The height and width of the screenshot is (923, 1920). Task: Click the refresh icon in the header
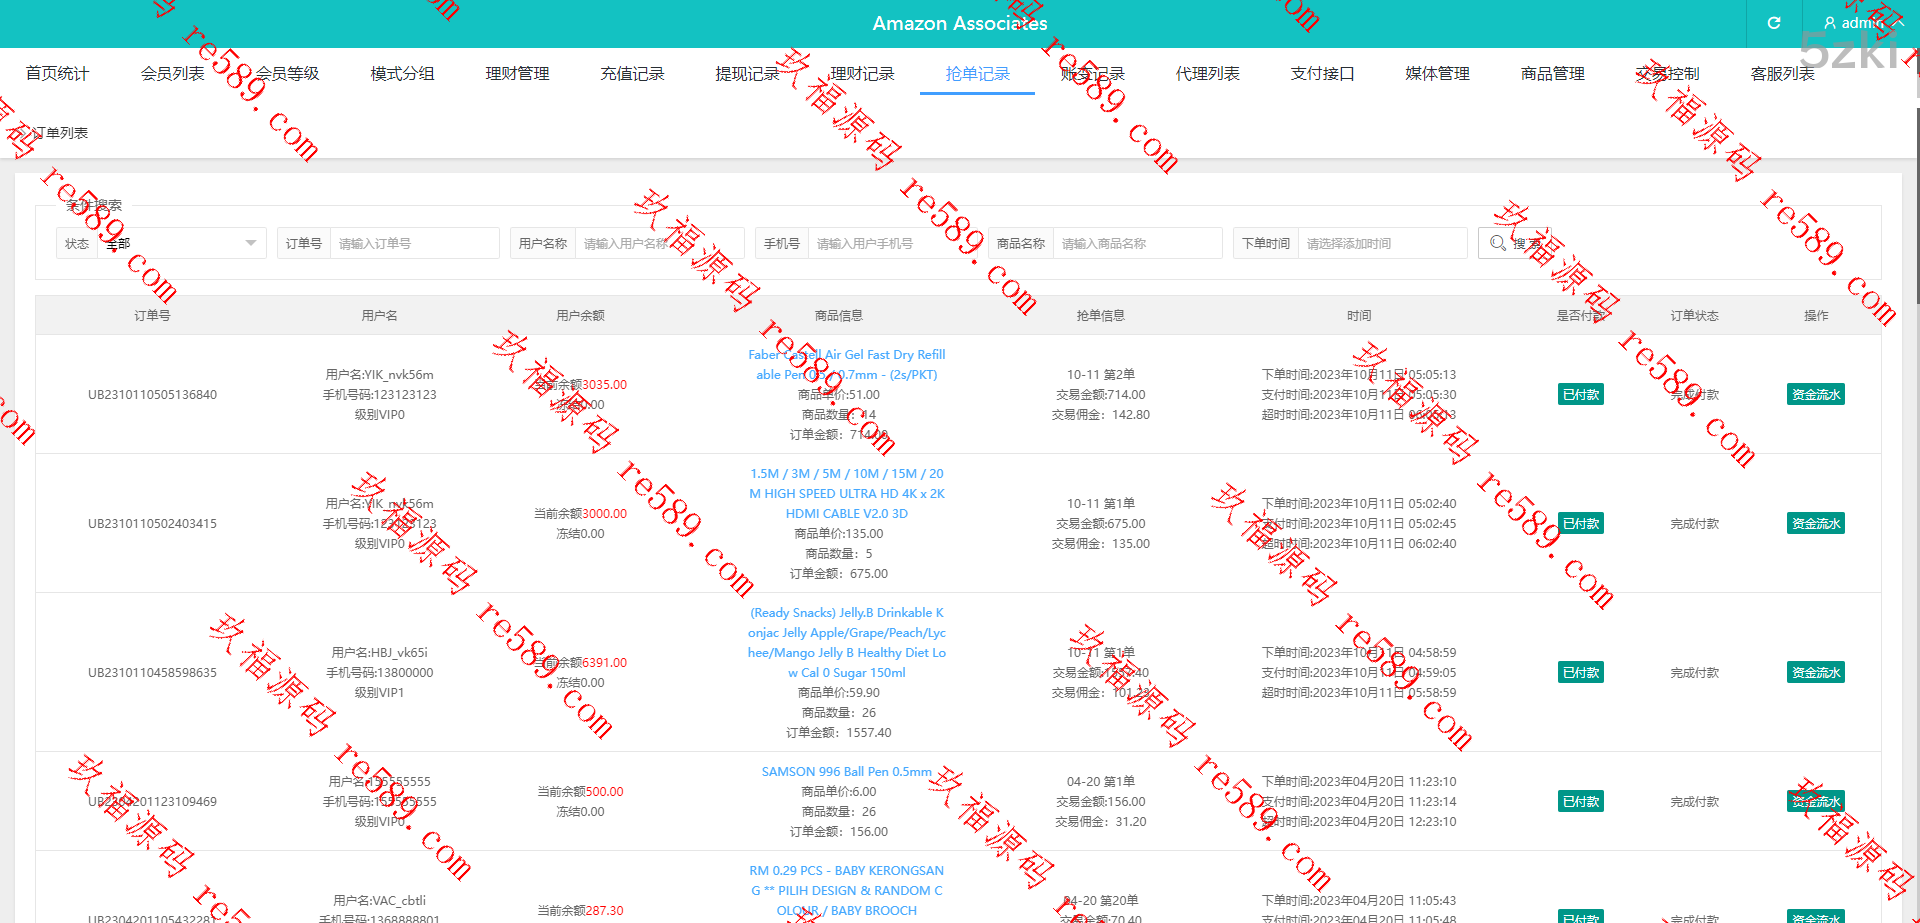point(1774,23)
